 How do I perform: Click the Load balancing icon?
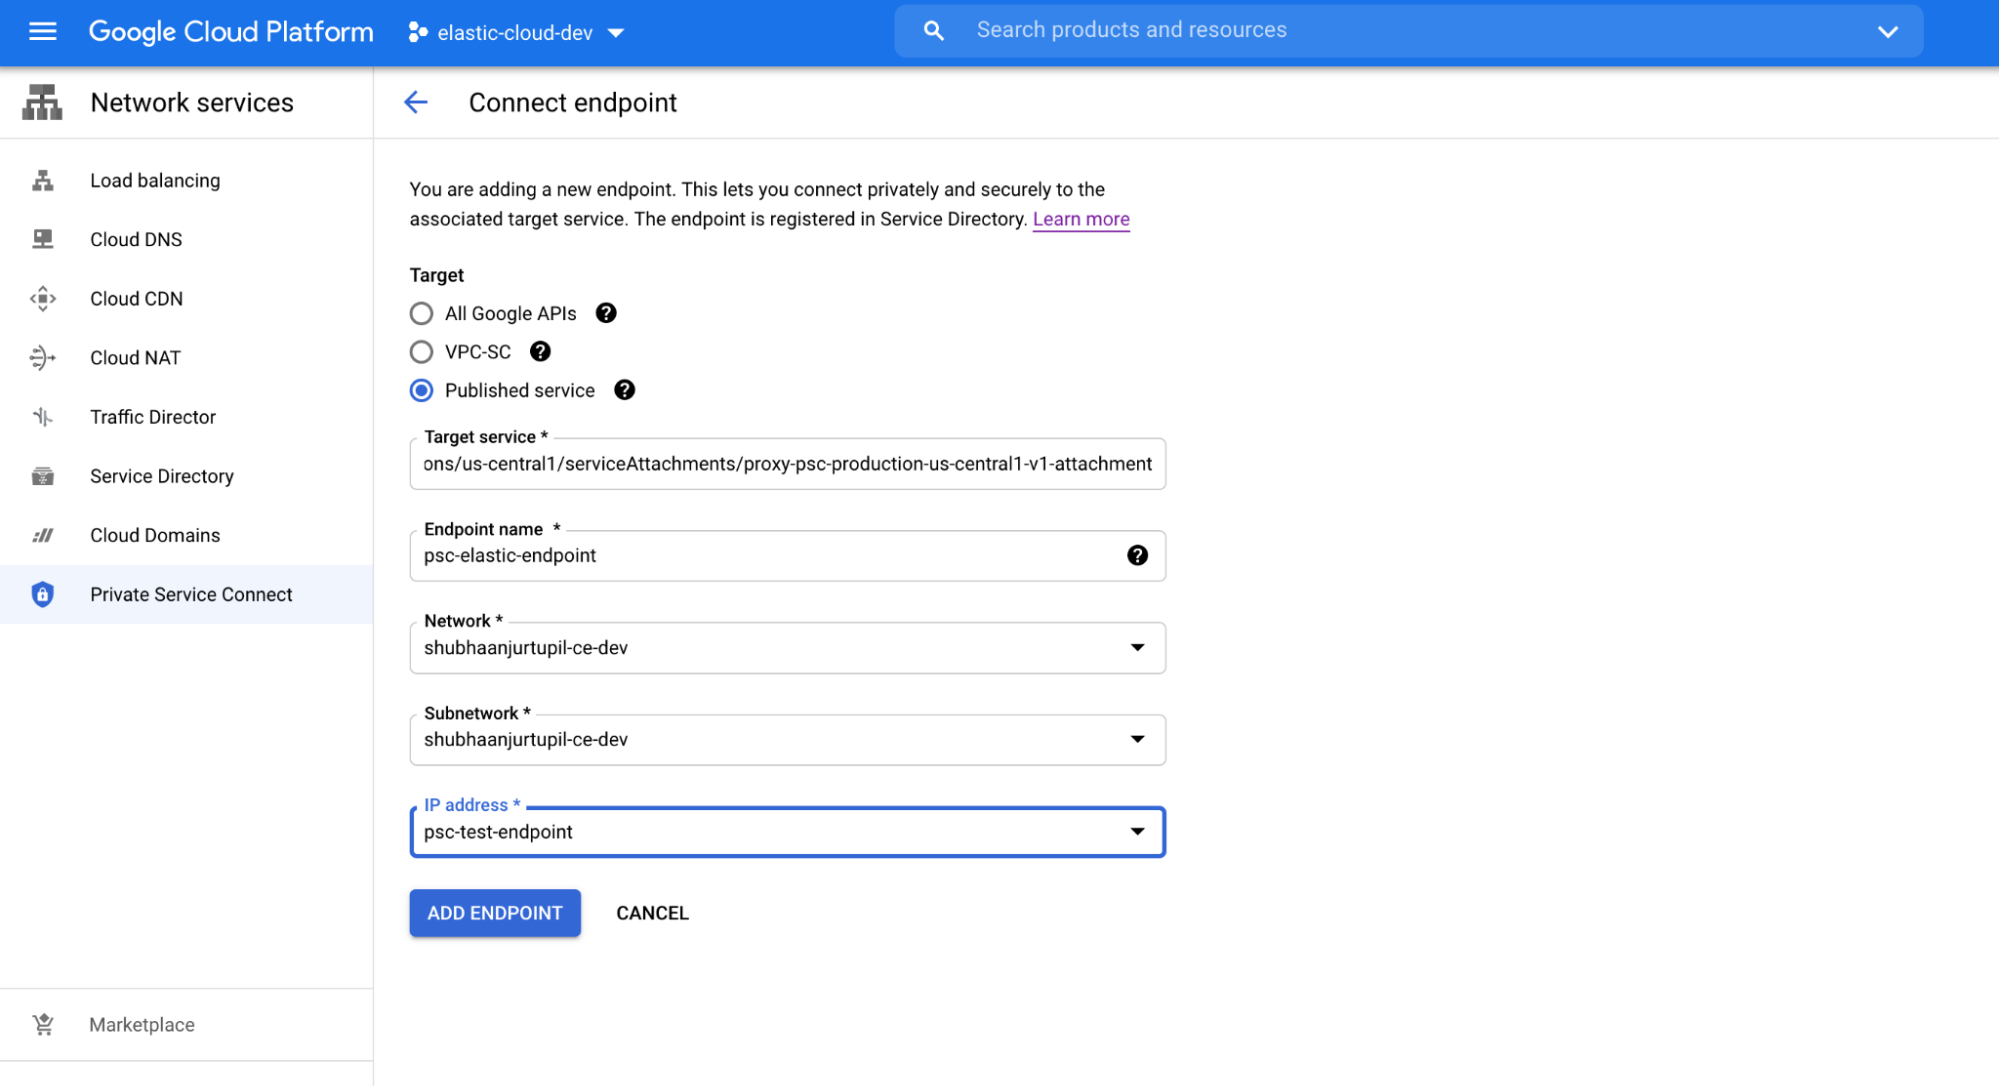(x=42, y=181)
